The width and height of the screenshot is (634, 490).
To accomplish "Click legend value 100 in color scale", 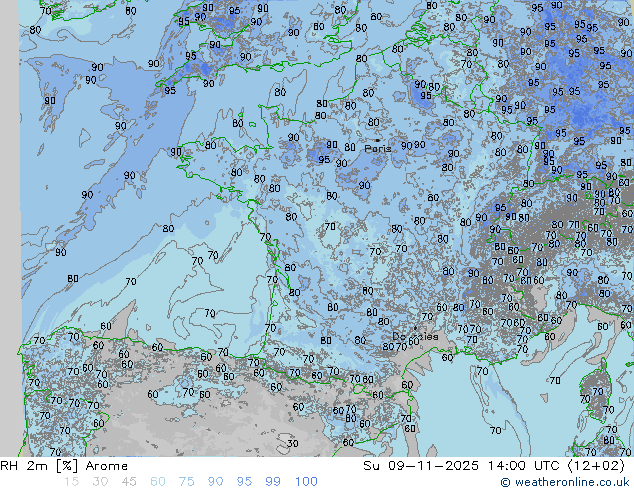I will tap(306, 482).
